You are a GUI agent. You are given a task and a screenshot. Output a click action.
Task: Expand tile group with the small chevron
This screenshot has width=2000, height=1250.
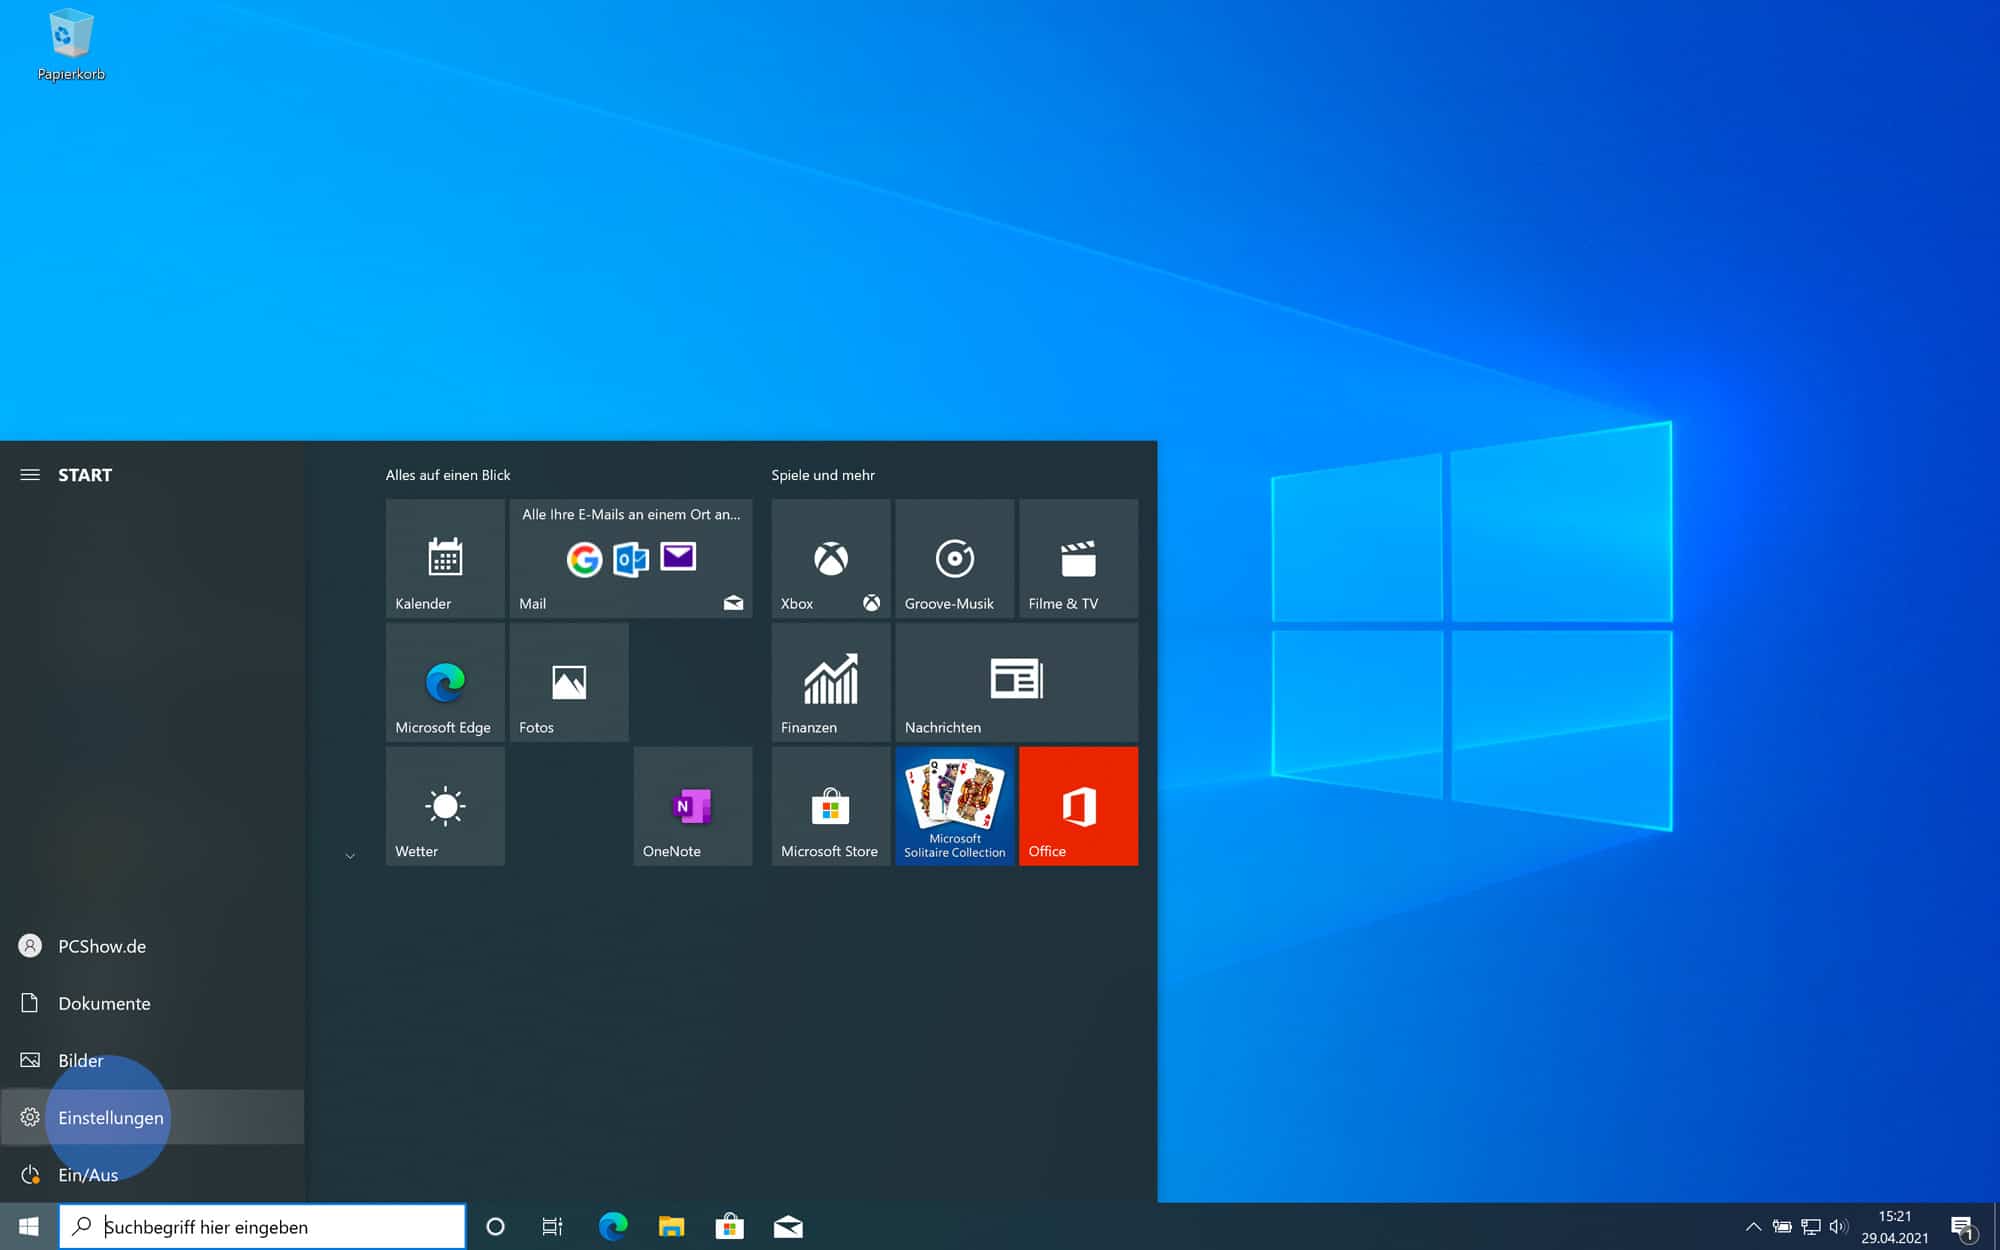click(x=350, y=856)
